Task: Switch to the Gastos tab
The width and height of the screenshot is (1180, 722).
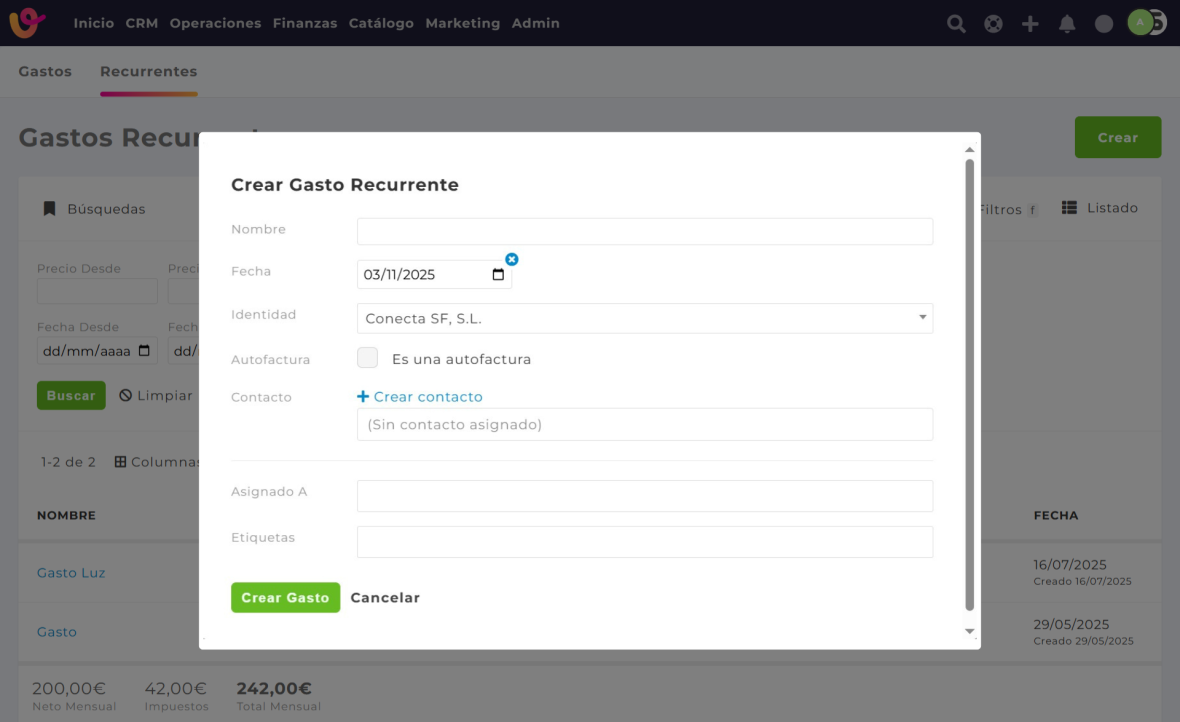Action: (45, 72)
